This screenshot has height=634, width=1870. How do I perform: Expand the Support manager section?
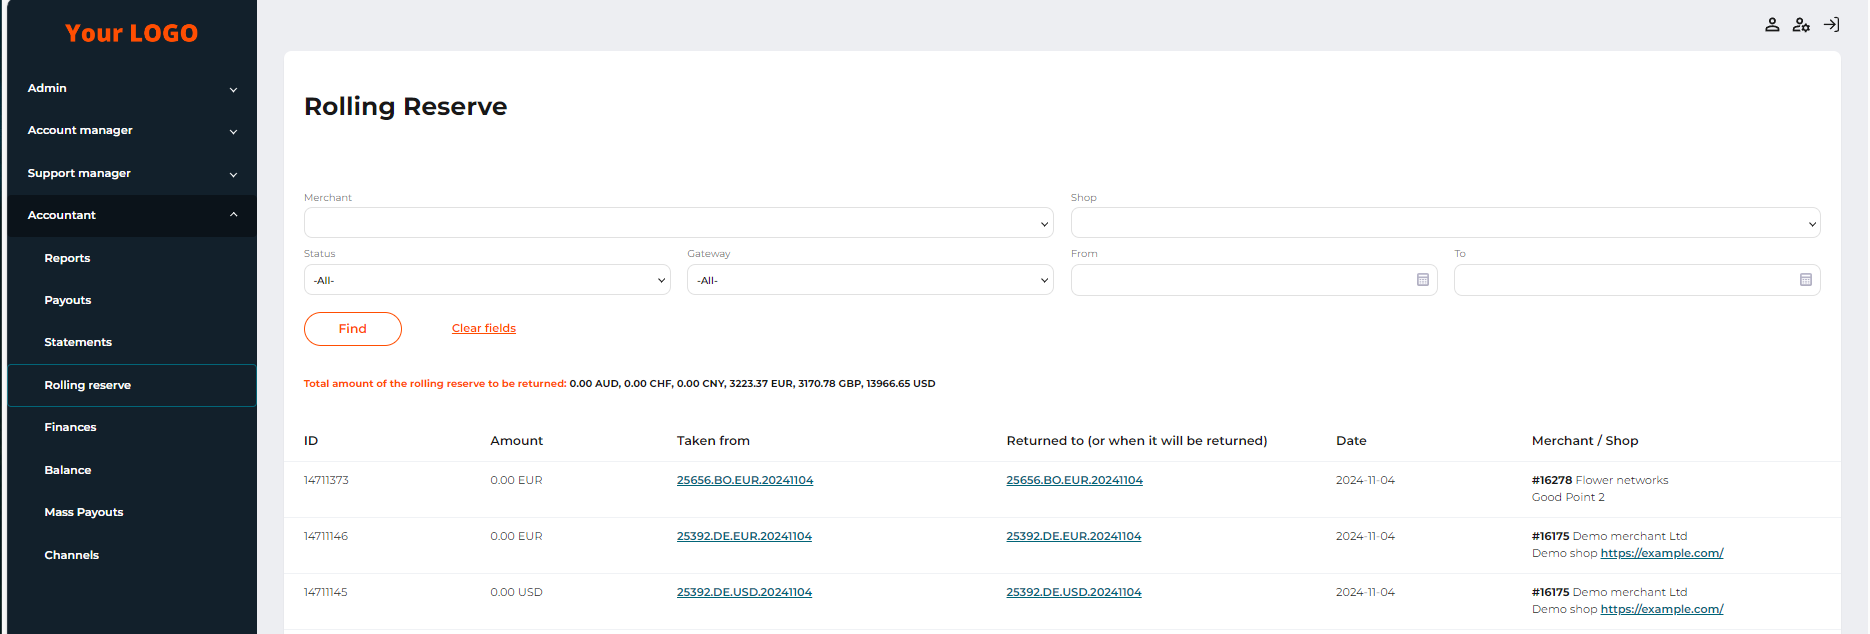click(x=131, y=173)
